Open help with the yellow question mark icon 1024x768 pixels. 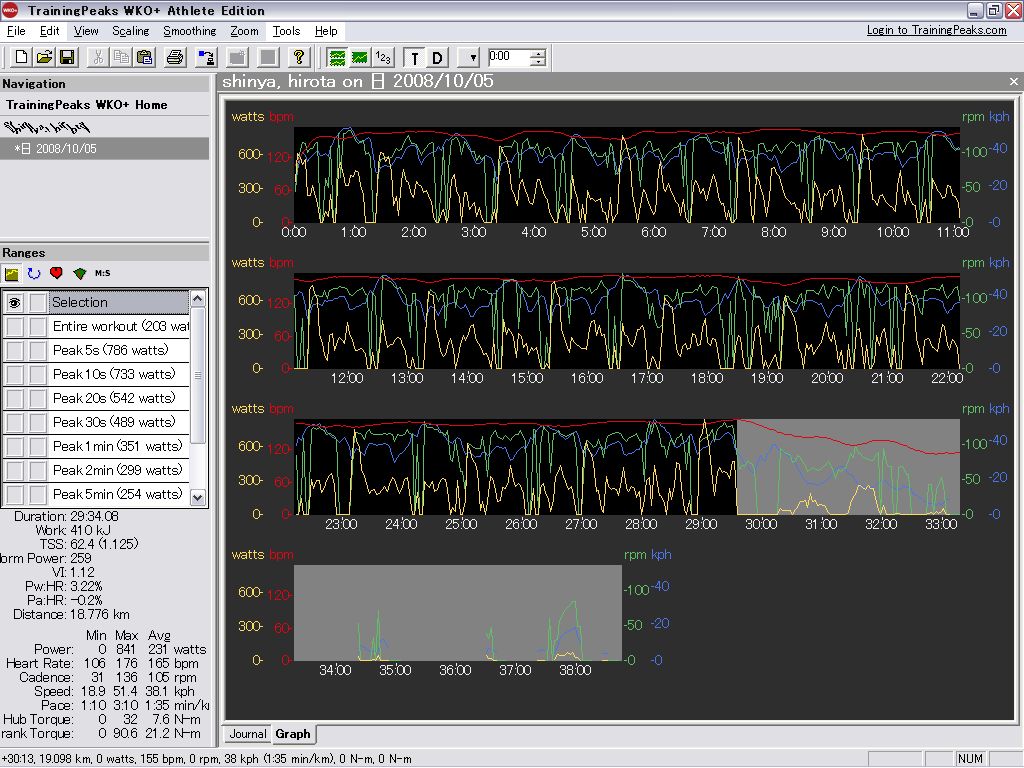[x=298, y=57]
